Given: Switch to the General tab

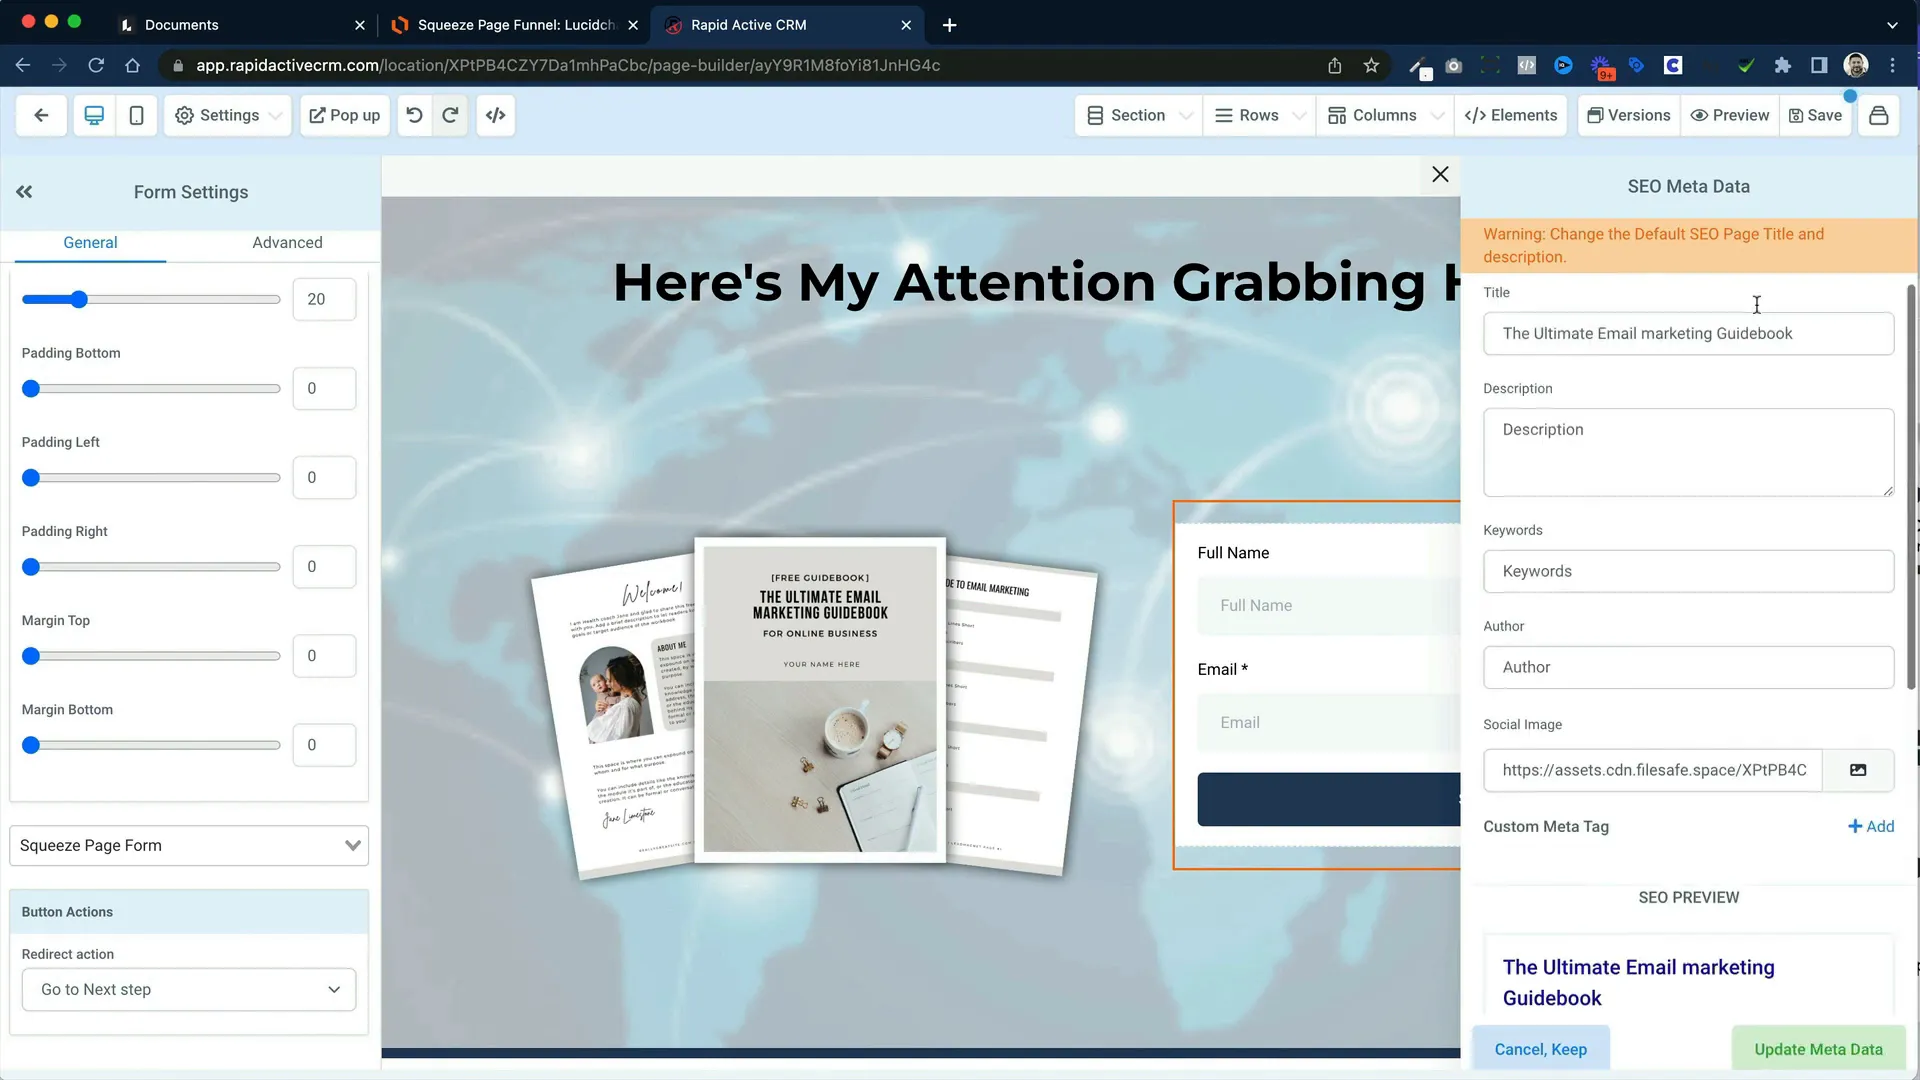Looking at the screenshot, I should [x=90, y=242].
